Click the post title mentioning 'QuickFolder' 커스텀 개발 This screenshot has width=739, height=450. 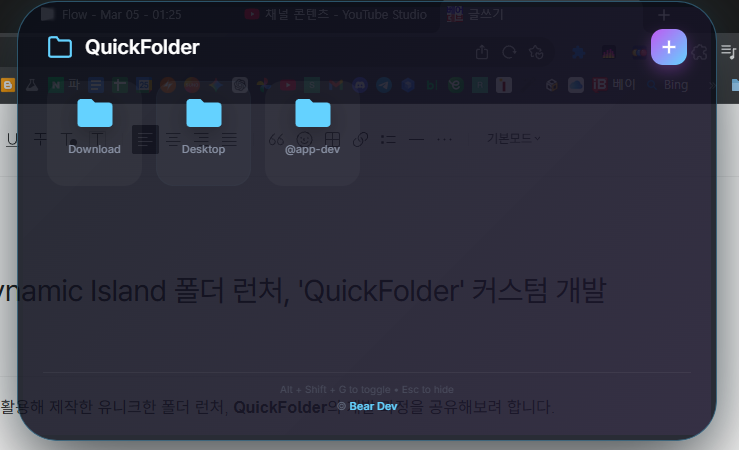303,290
